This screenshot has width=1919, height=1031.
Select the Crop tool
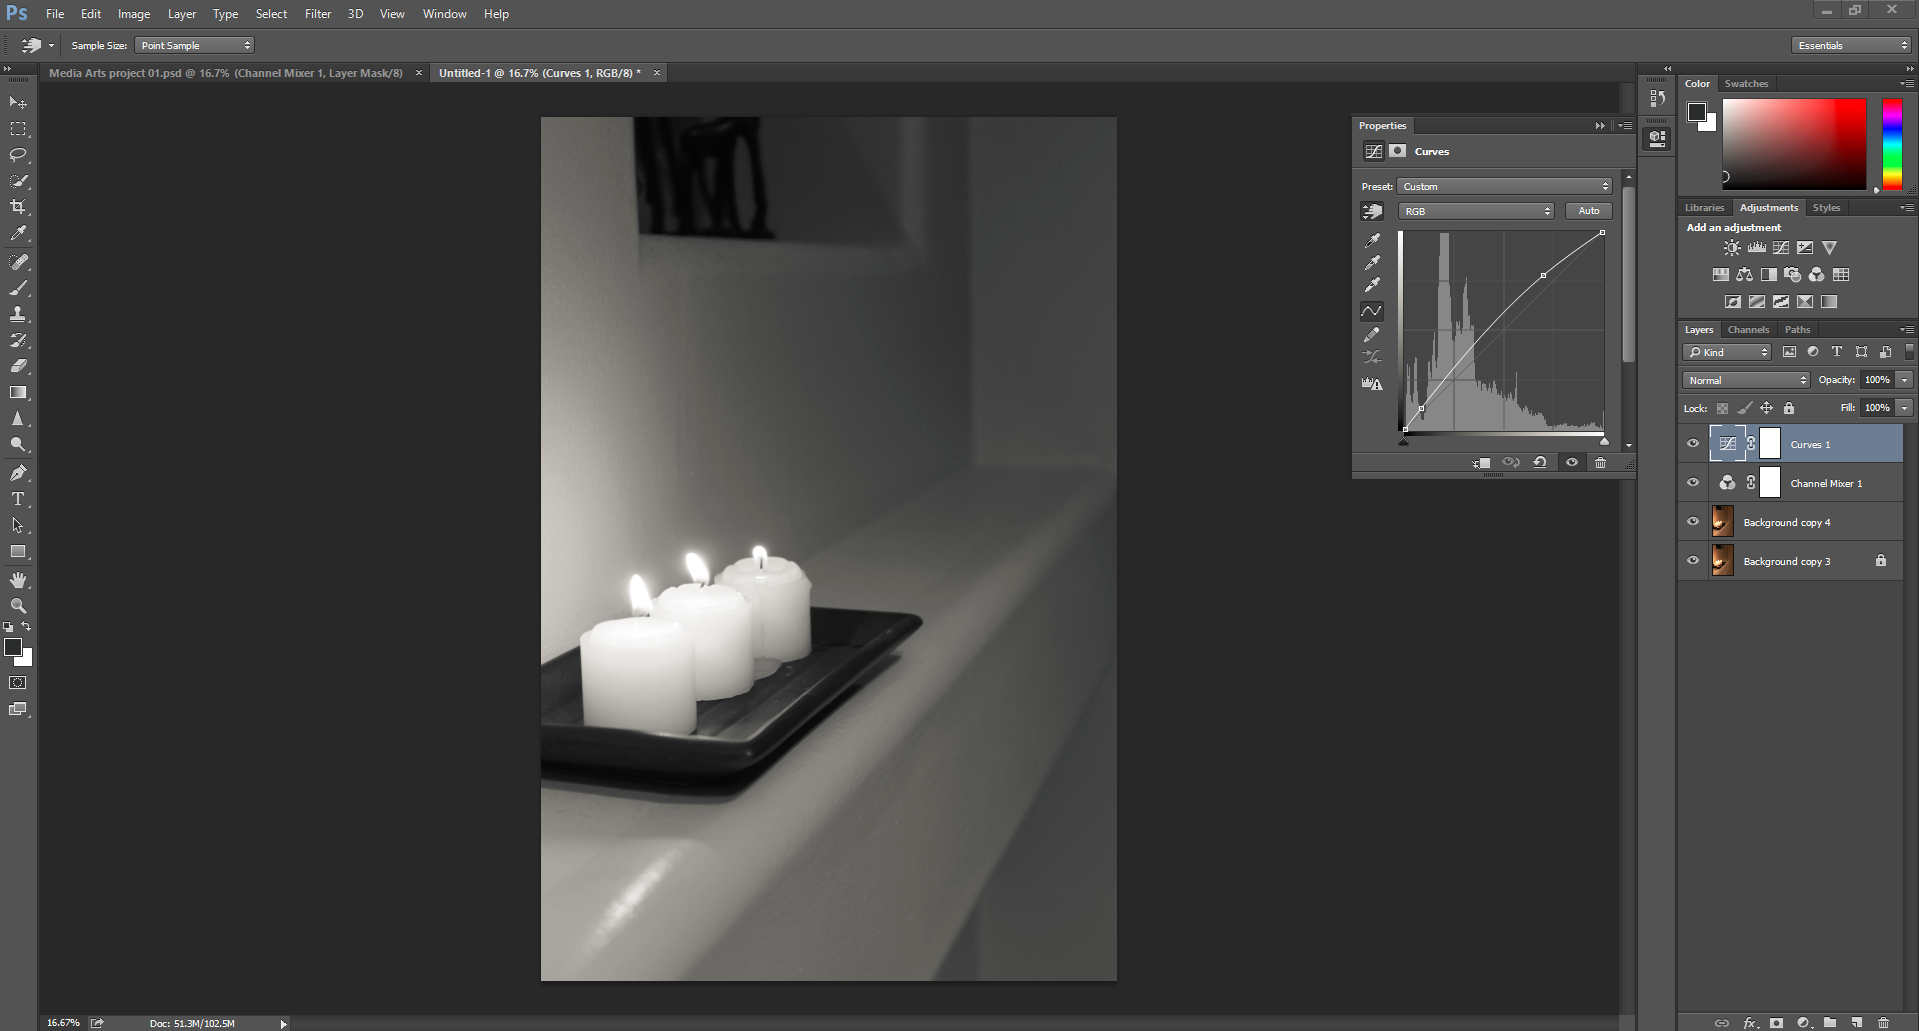pyautogui.click(x=18, y=207)
